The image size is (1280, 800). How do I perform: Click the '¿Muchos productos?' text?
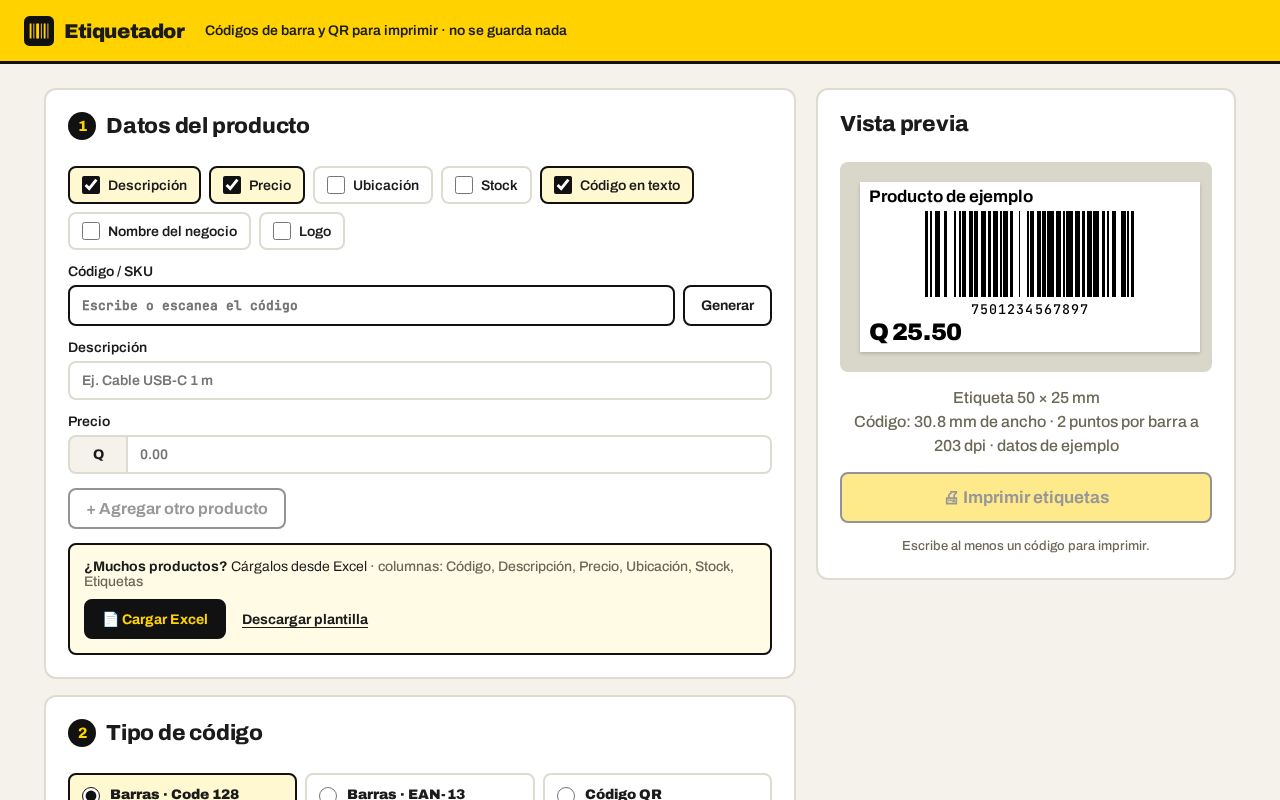coord(156,566)
